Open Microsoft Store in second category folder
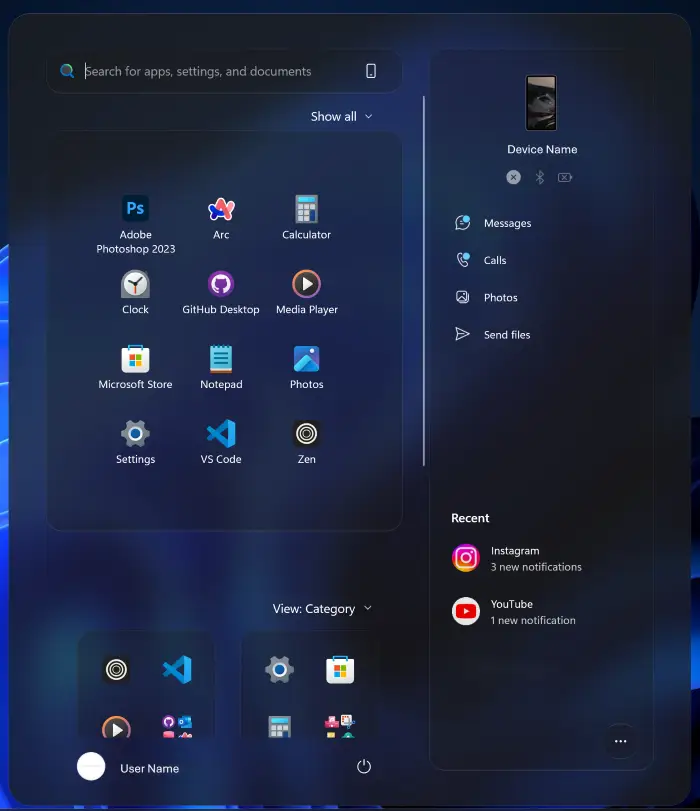The height and width of the screenshot is (811, 700). [340, 670]
